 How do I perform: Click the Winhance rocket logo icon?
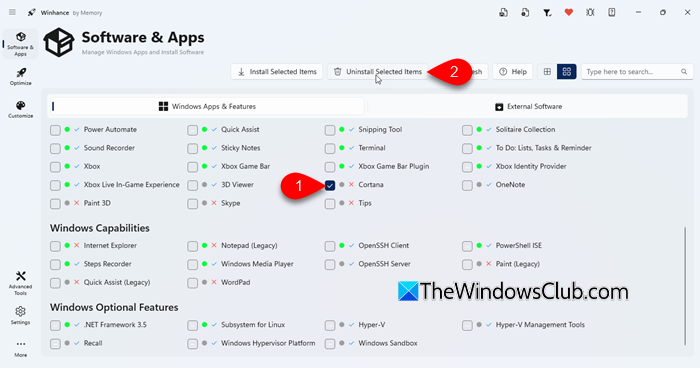[31, 12]
